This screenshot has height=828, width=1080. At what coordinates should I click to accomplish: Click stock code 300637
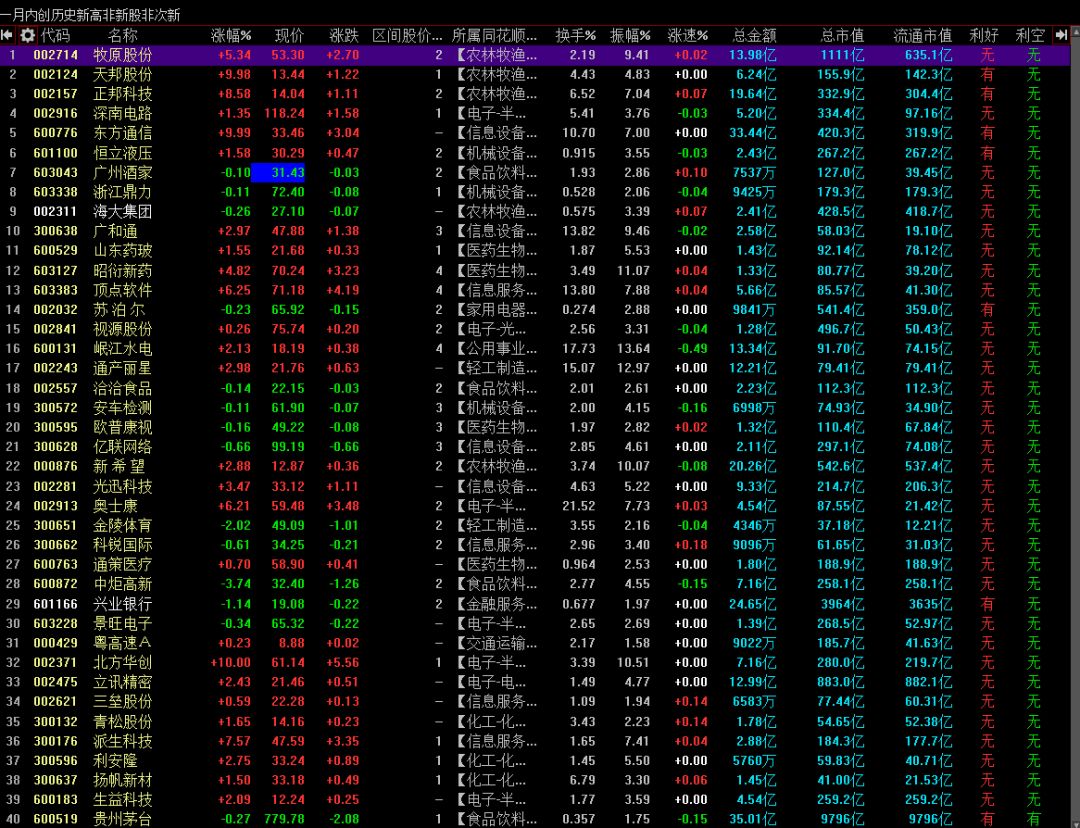56,780
